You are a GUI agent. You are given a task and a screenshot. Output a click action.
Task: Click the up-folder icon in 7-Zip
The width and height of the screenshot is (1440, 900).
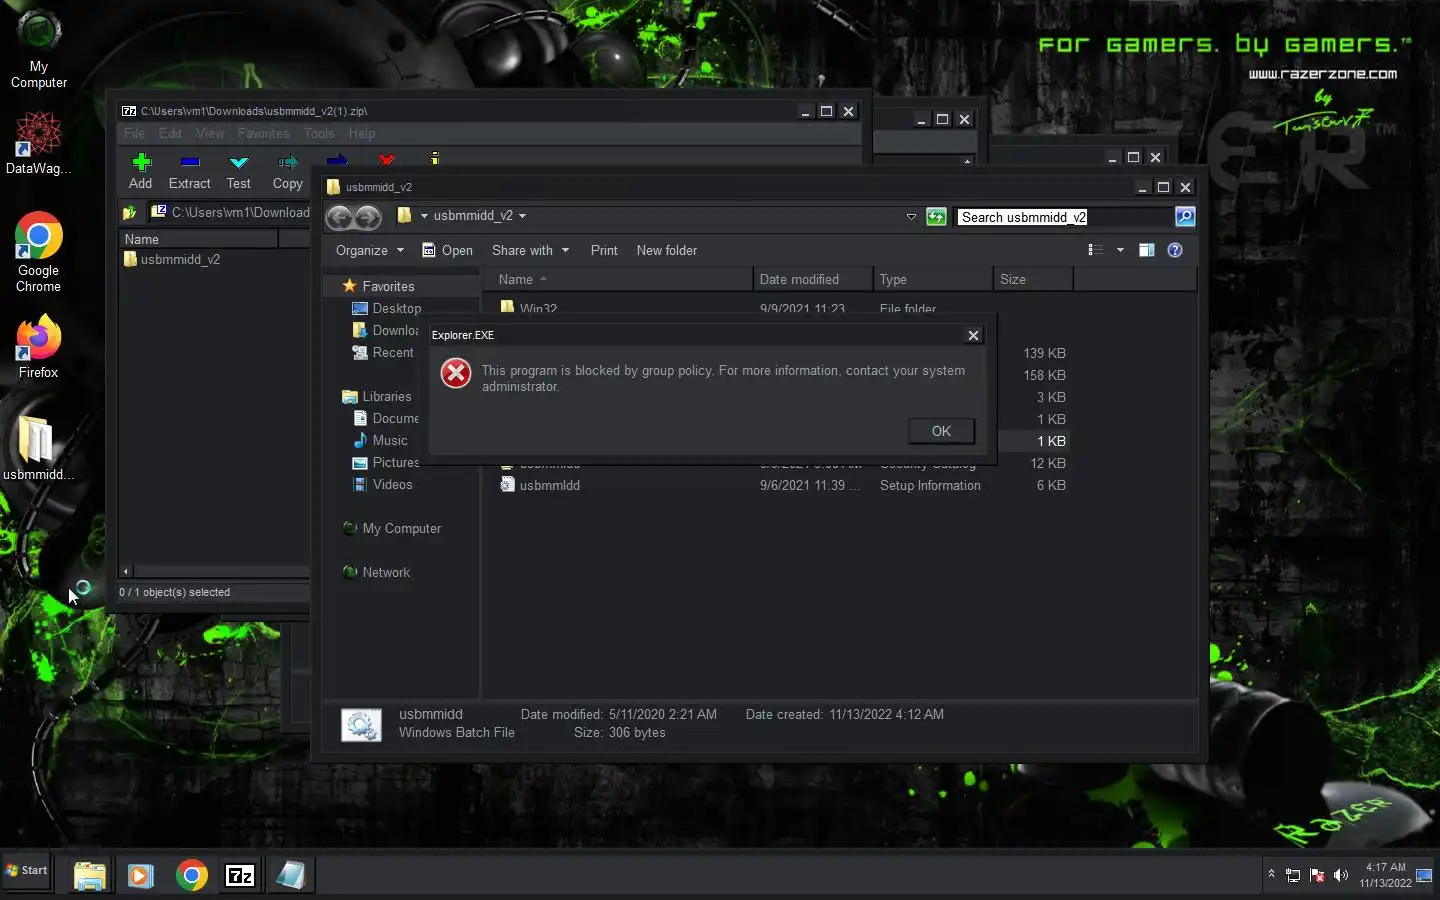pyautogui.click(x=129, y=212)
